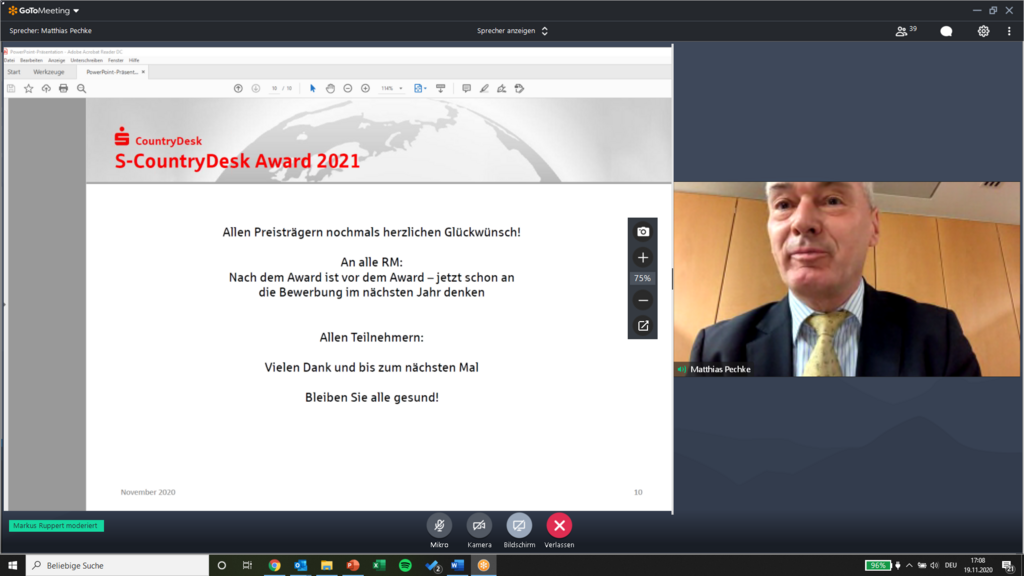The image size is (1024, 576).
Task: Turn on the Kamera button
Action: point(479,526)
